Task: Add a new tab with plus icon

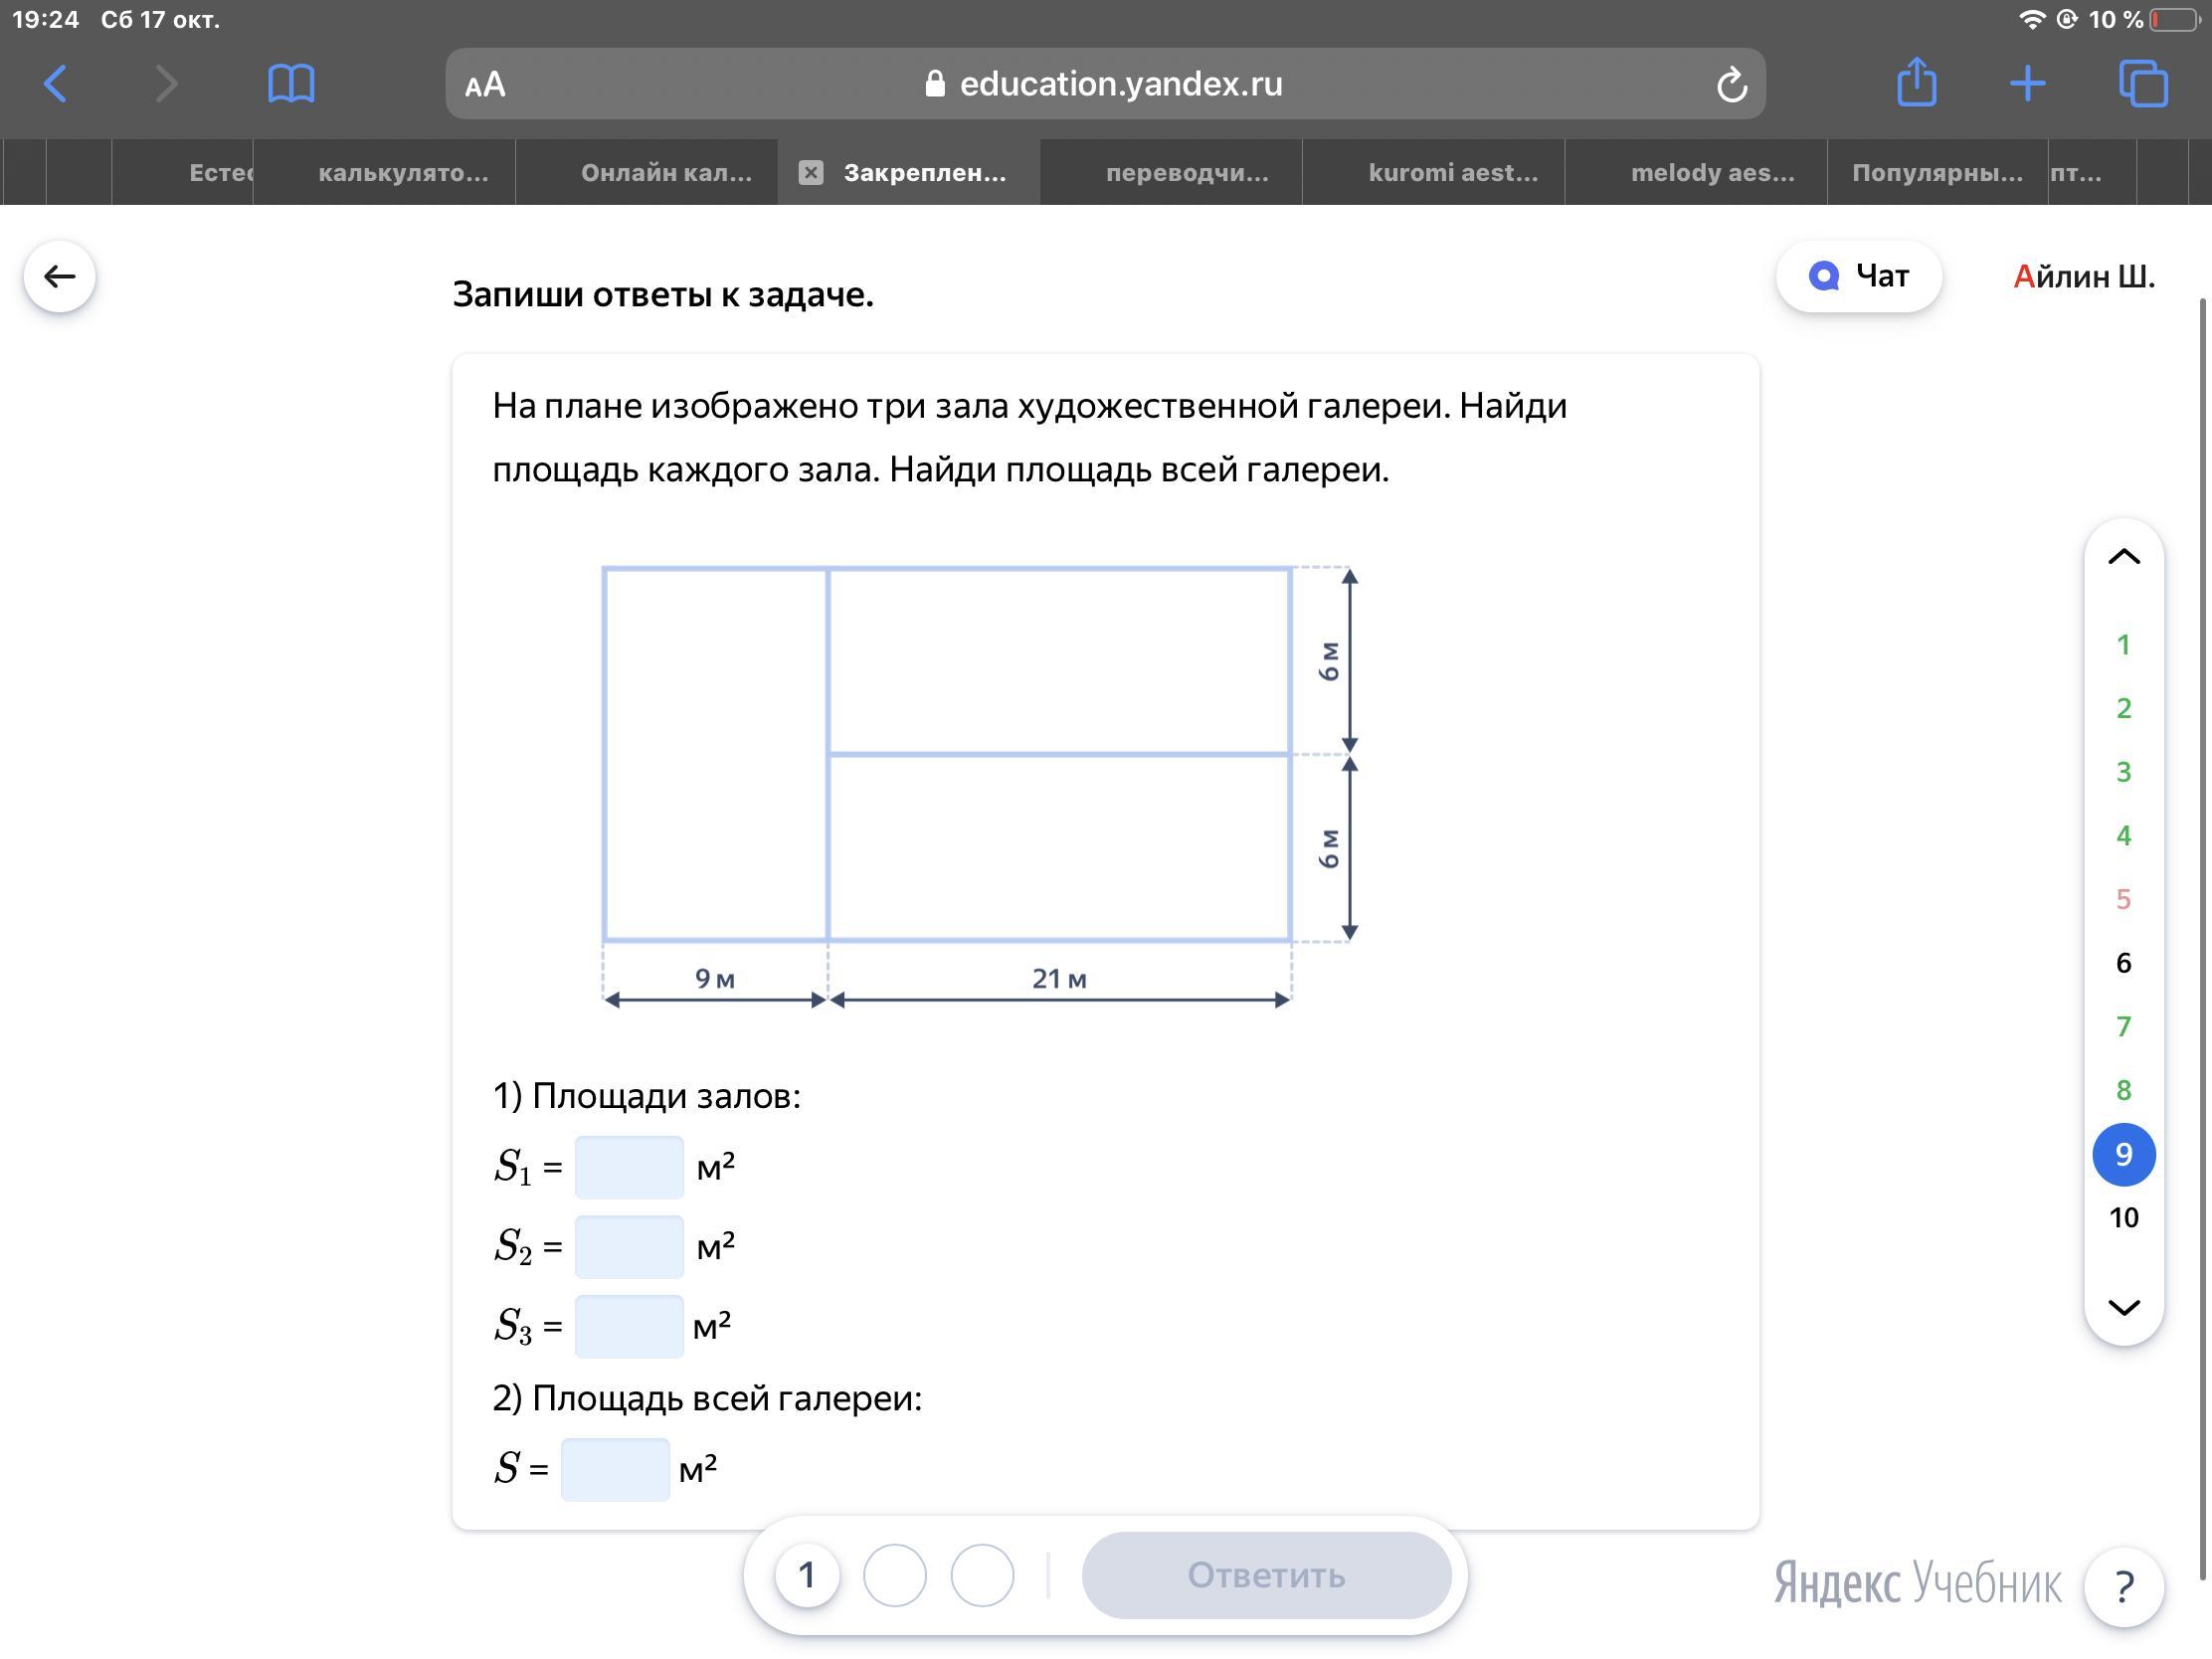Action: [x=2027, y=84]
